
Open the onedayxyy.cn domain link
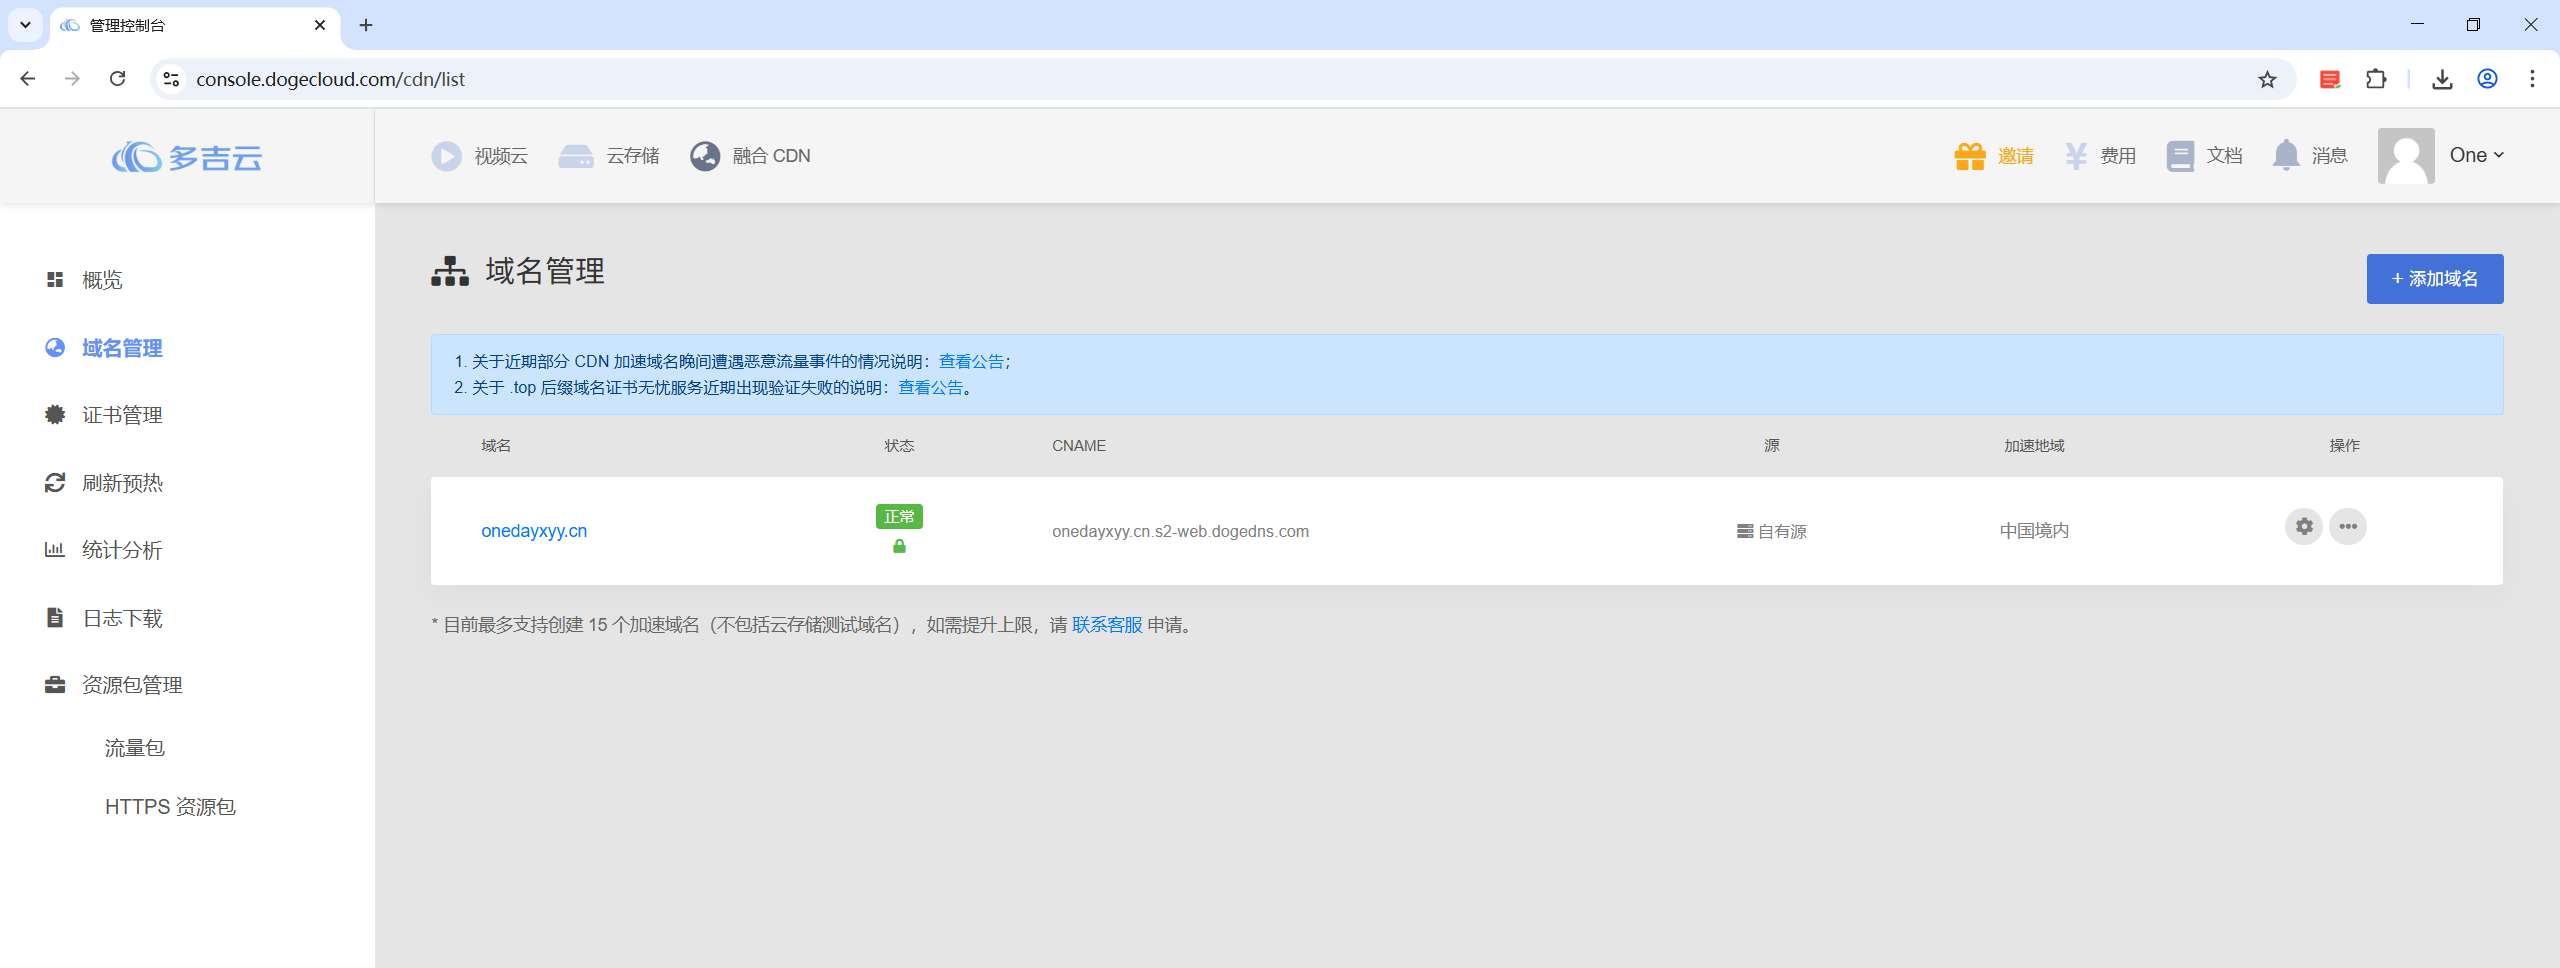[534, 531]
